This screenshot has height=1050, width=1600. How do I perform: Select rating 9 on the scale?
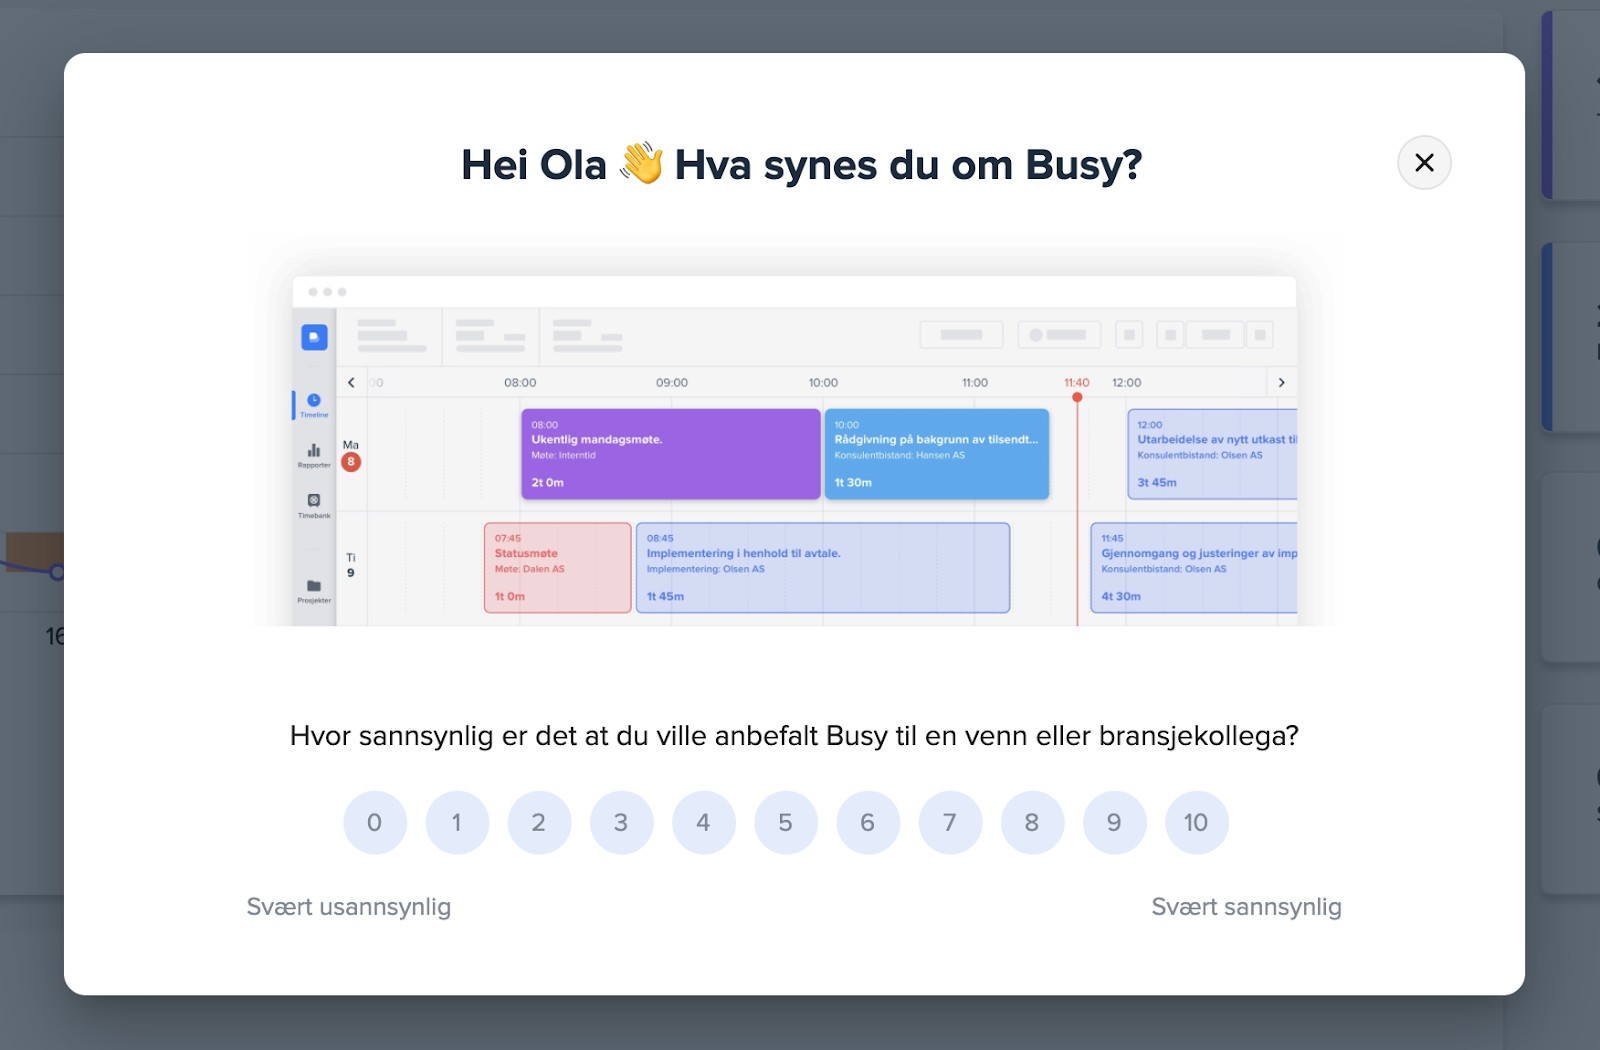click(x=1114, y=822)
